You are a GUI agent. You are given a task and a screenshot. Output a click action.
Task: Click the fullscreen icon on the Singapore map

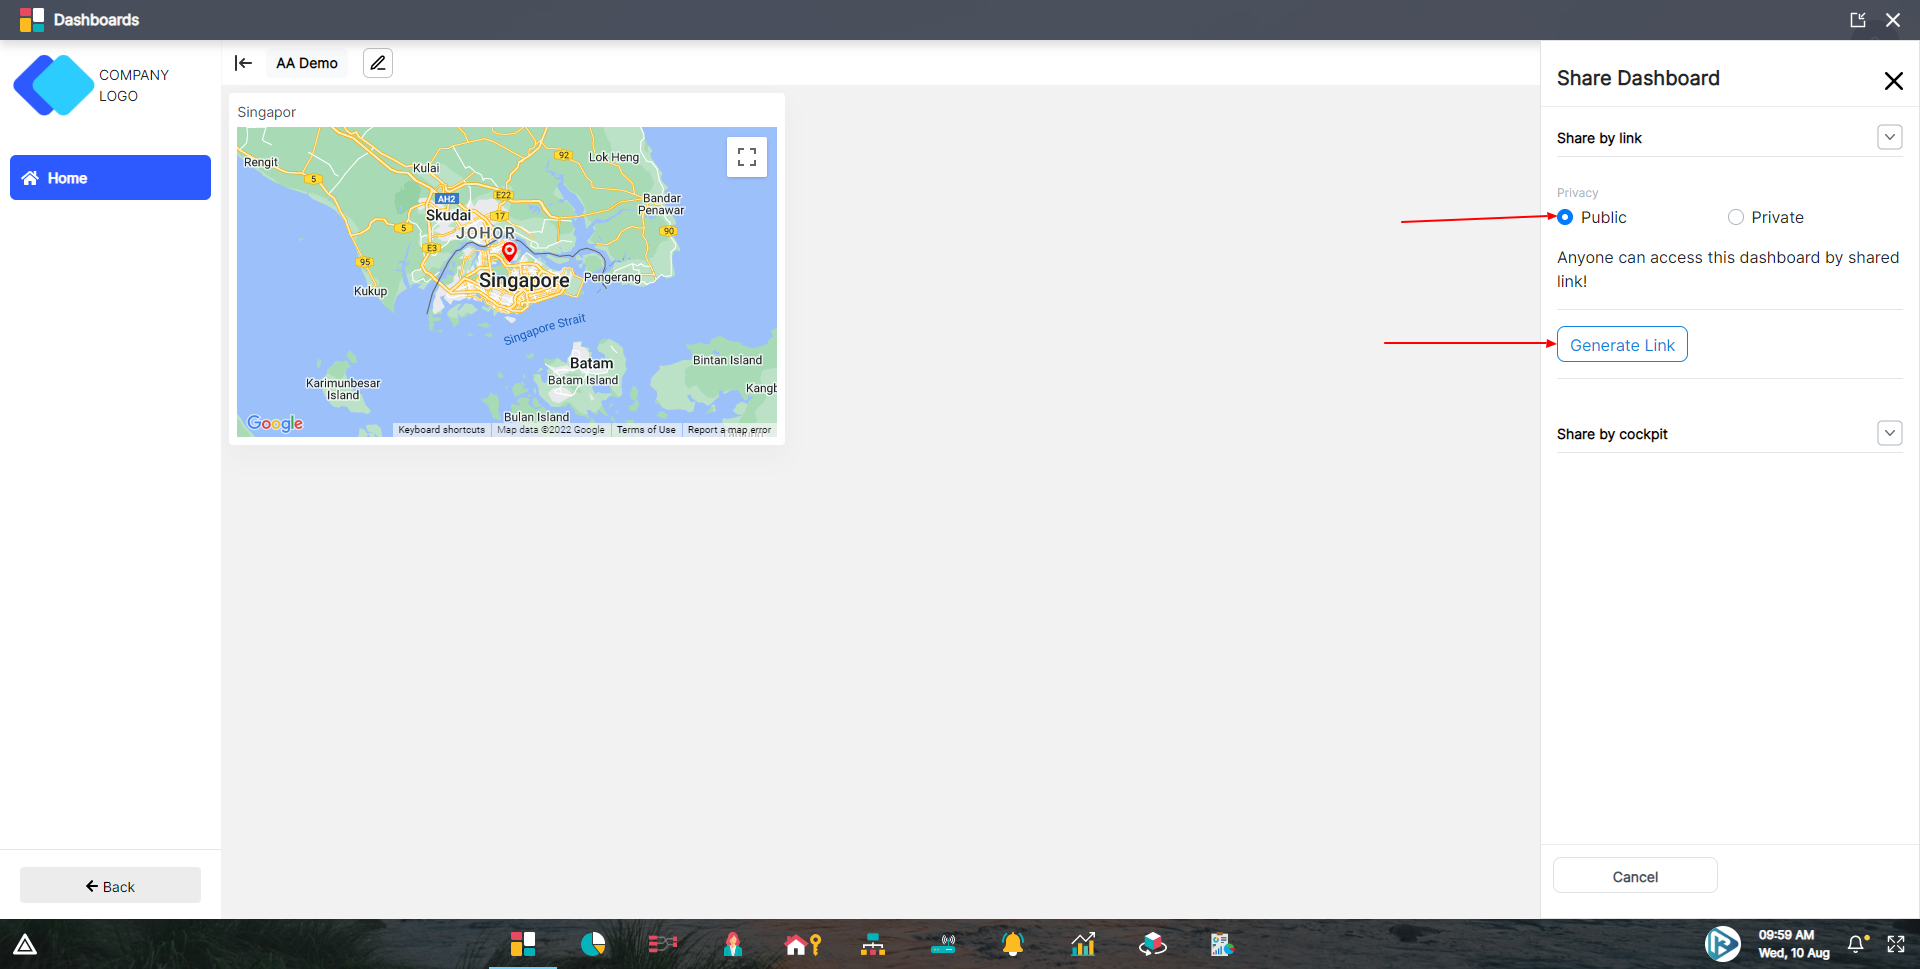746,156
